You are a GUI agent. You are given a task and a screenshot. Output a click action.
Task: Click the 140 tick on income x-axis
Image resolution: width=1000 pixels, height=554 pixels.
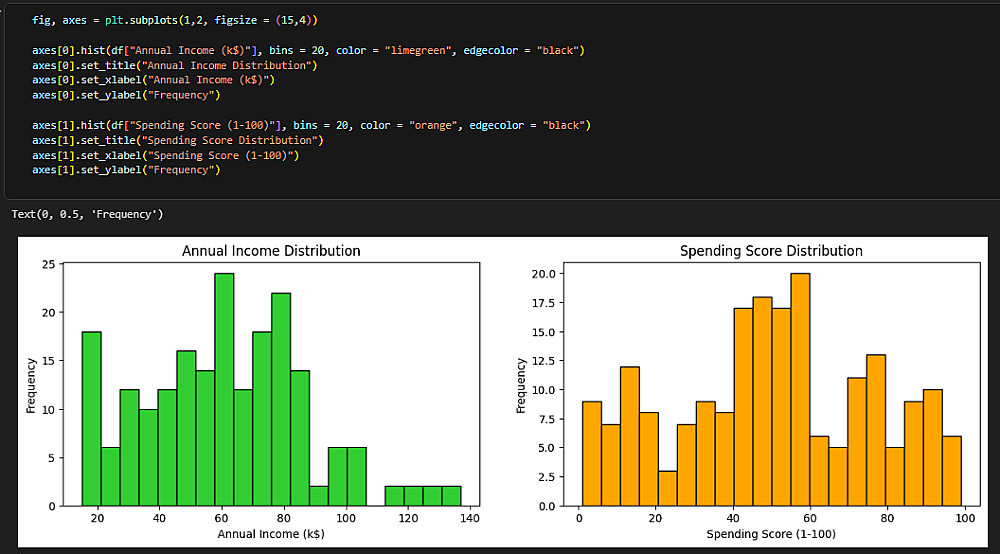click(470, 519)
